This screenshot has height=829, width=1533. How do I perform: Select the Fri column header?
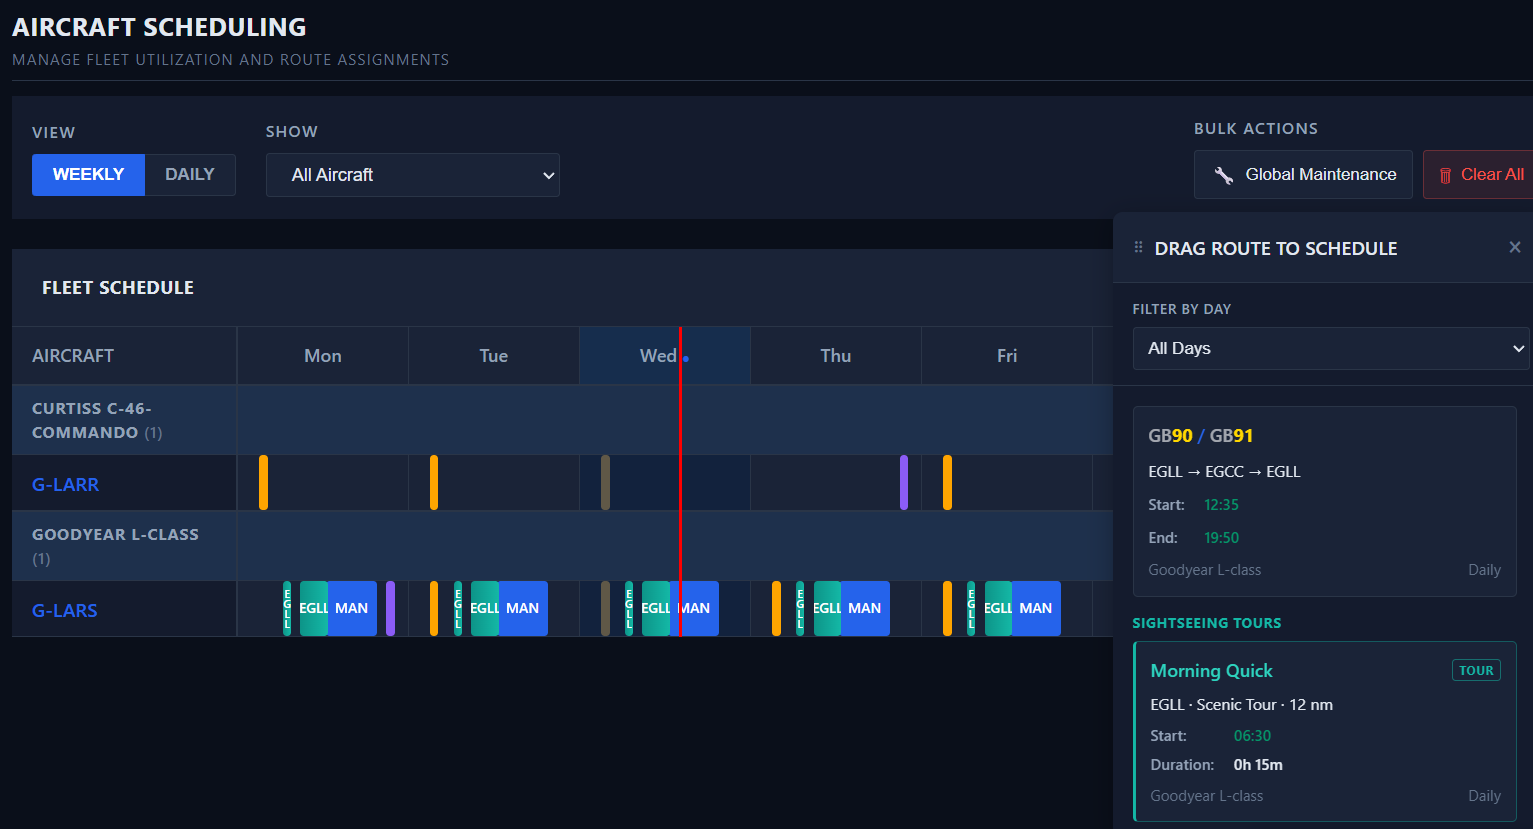[x=1007, y=356]
